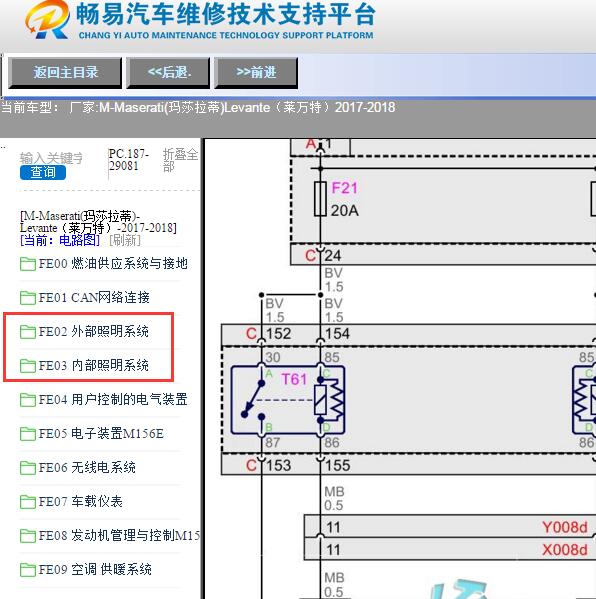
Task: Click the X008d connector label
Action: pos(564,550)
